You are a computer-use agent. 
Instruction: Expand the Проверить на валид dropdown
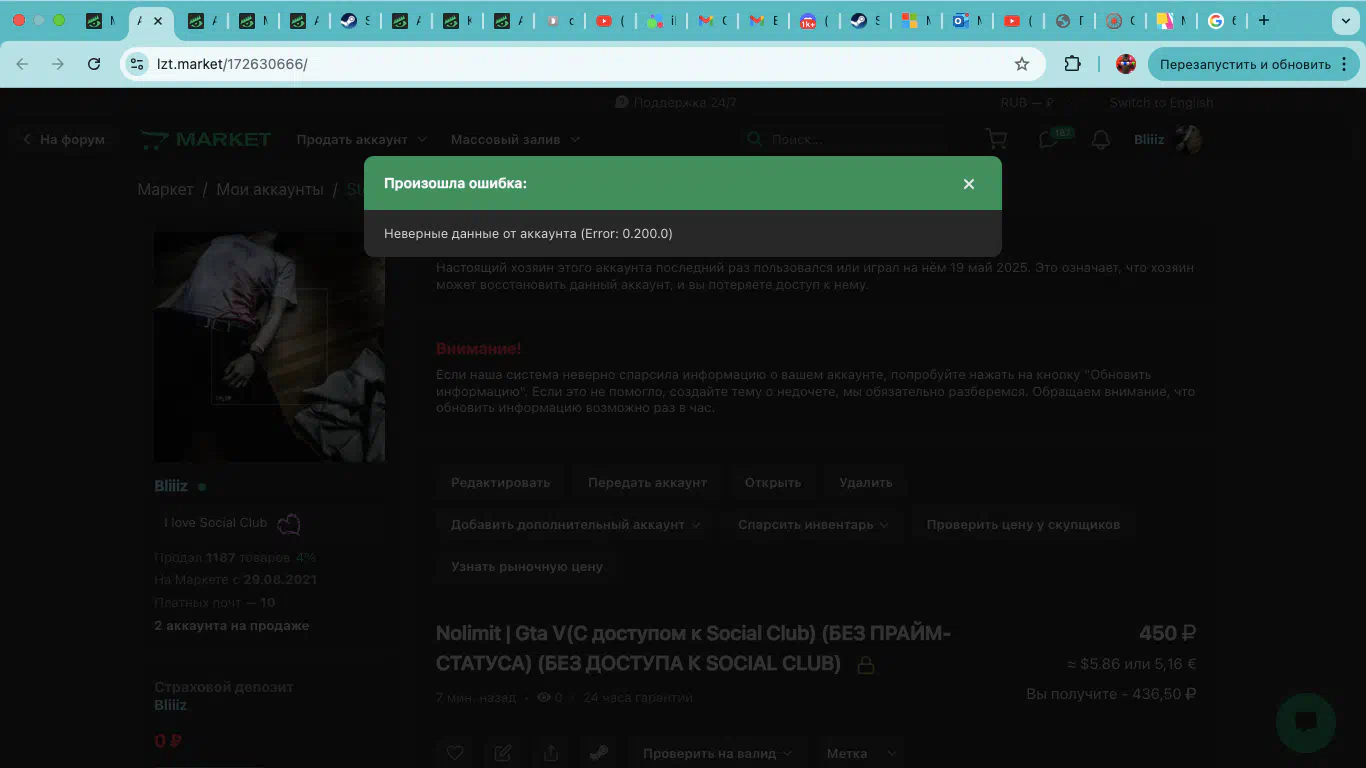(718, 753)
